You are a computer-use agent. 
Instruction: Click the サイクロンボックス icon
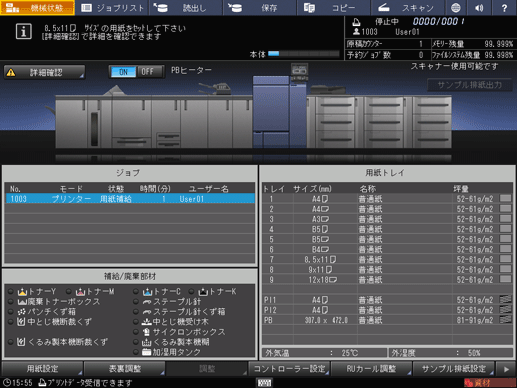[x=147, y=332]
